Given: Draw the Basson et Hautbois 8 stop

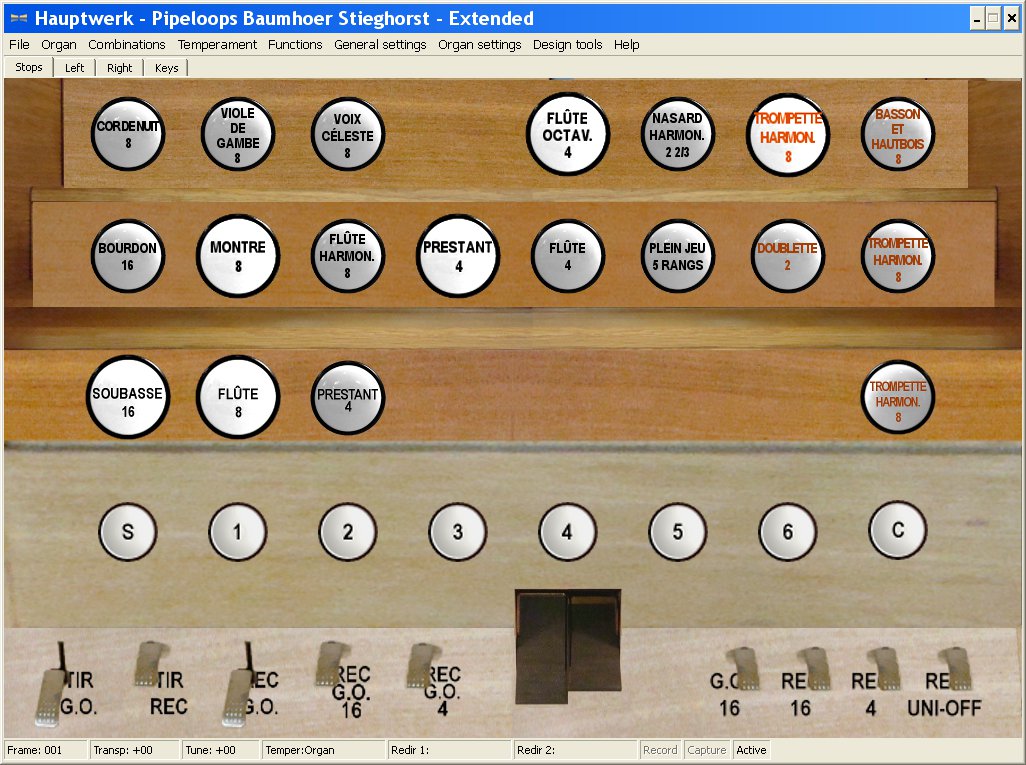Looking at the screenshot, I should coord(898,135).
